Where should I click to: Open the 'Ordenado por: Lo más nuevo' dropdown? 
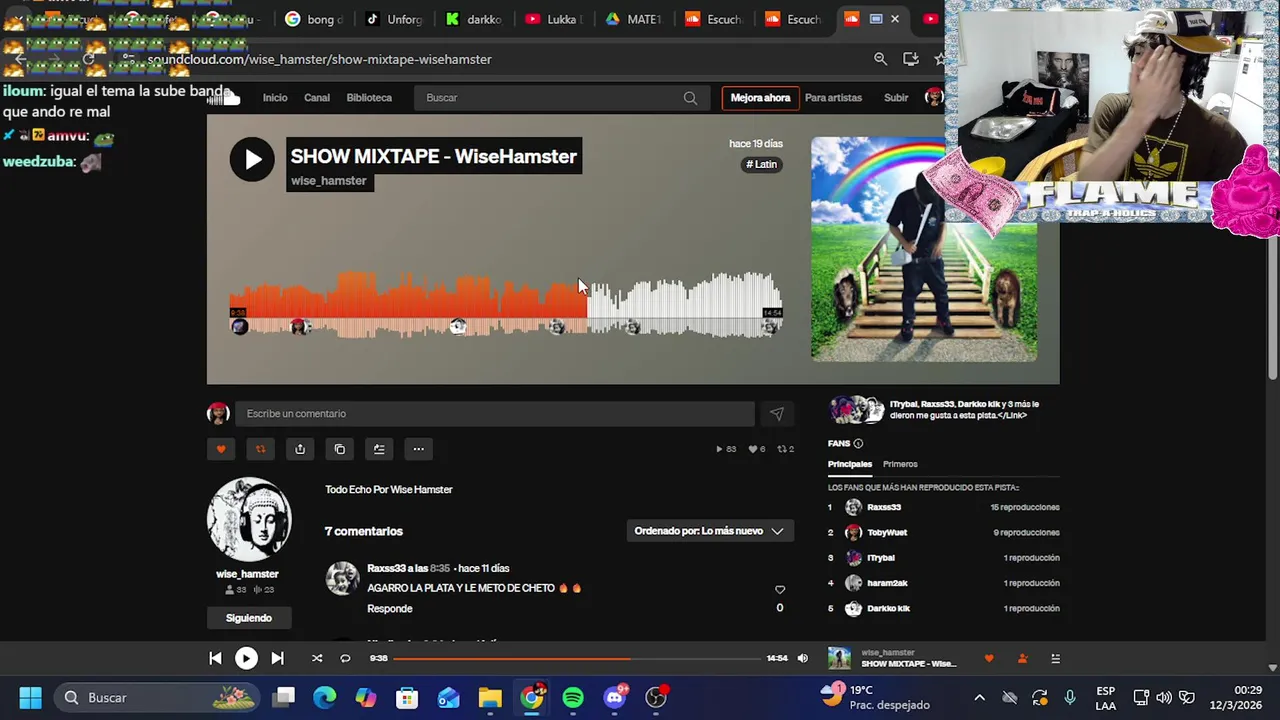point(709,531)
